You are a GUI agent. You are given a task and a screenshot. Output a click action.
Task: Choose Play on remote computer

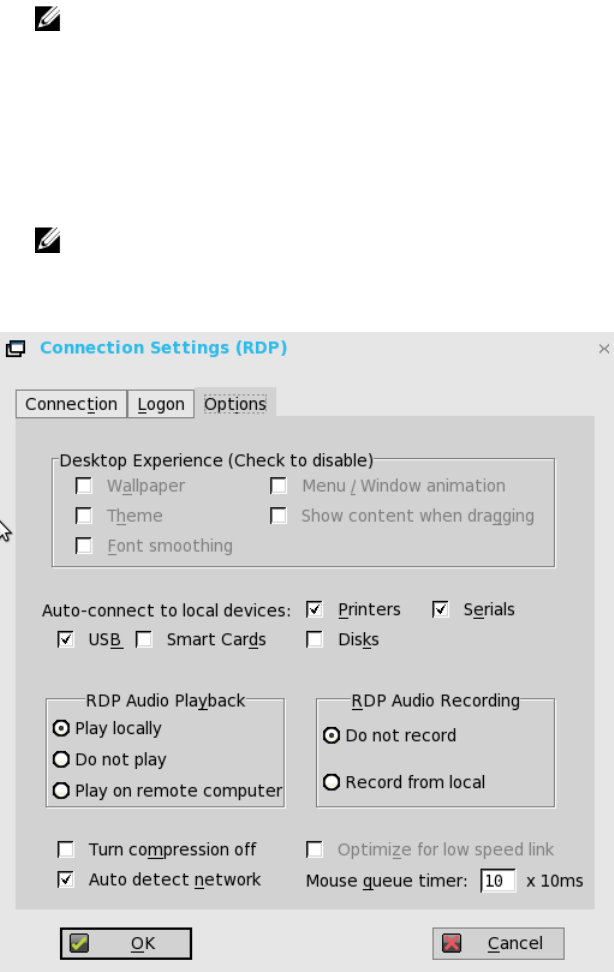[62, 791]
